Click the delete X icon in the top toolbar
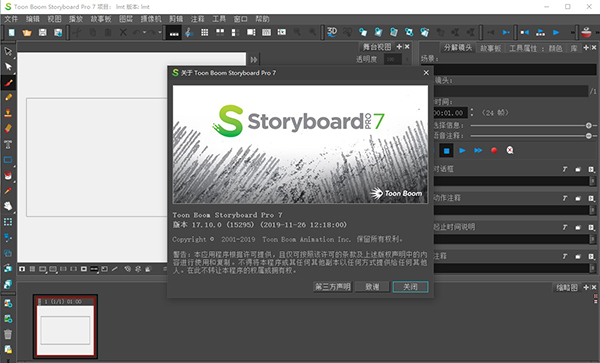600x363 pixels. 123,33
